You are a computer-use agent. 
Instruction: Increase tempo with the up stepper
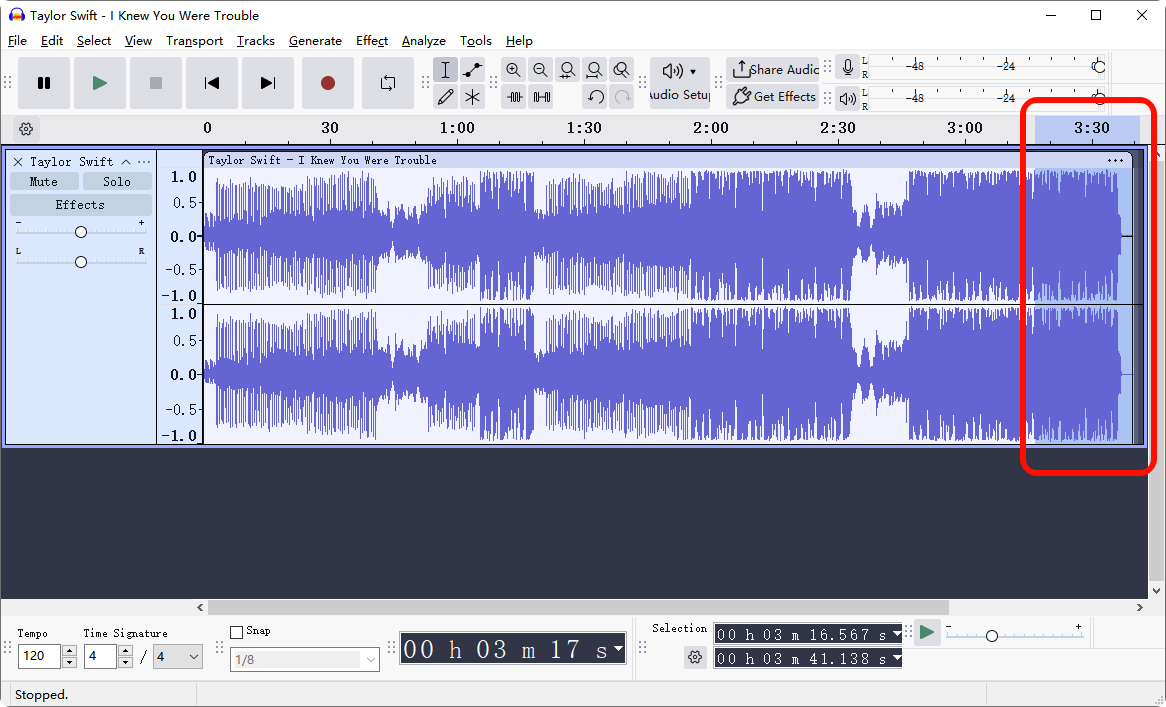tap(69, 650)
